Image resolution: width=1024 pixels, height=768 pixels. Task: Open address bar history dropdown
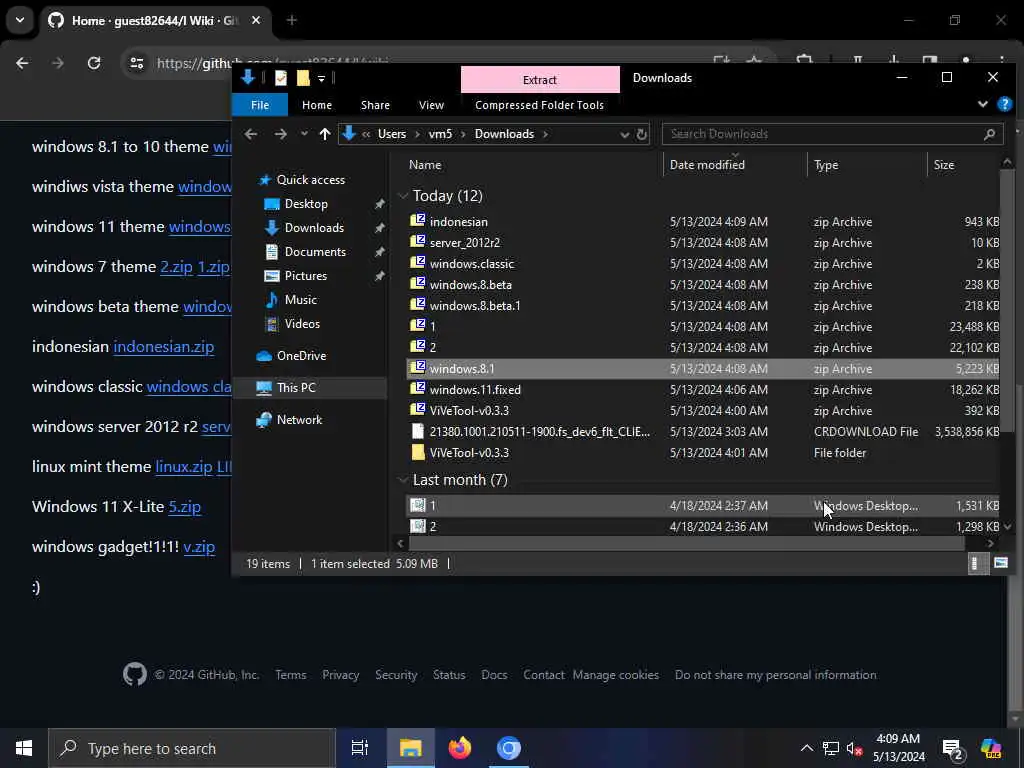pos(624,134)
